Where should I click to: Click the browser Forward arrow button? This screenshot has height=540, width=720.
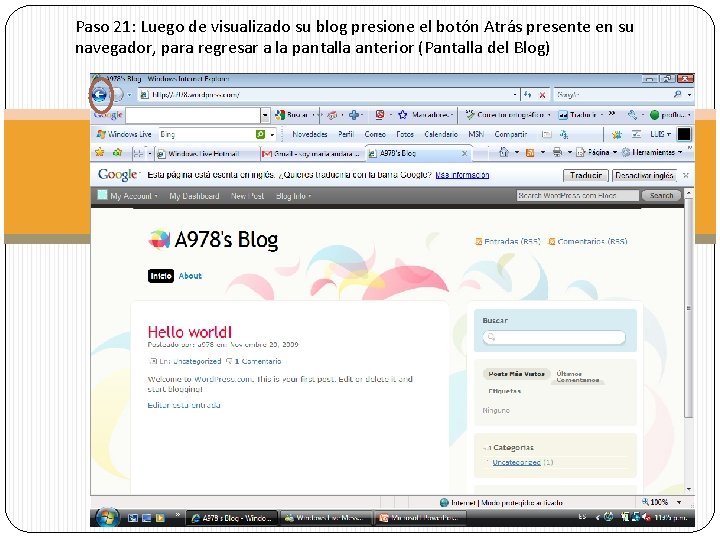pos(117,95)
